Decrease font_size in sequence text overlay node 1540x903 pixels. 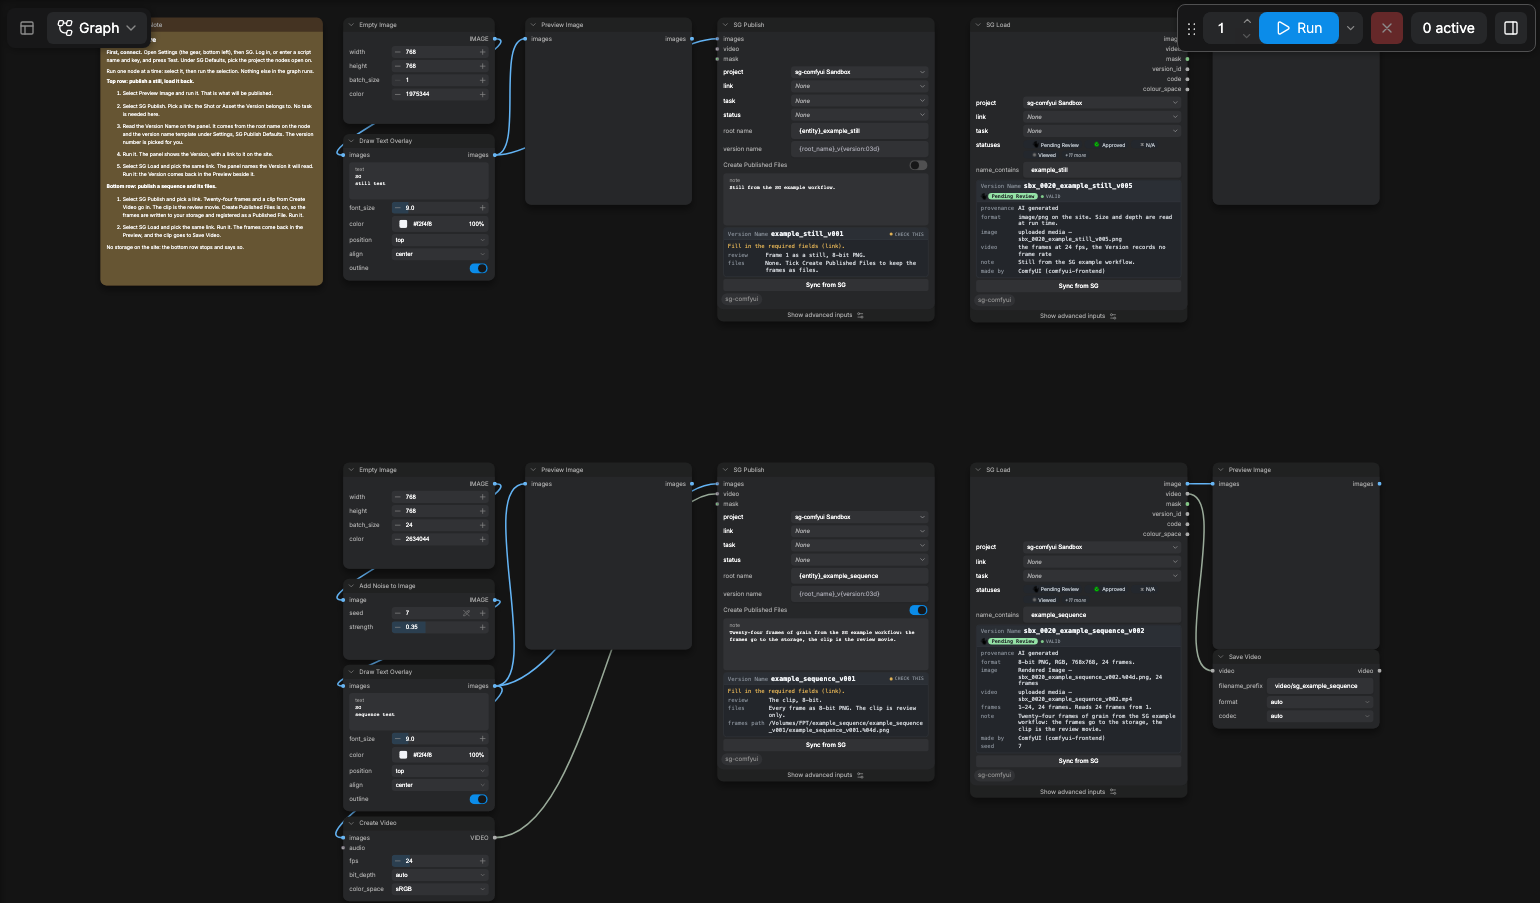click(398, 739)
